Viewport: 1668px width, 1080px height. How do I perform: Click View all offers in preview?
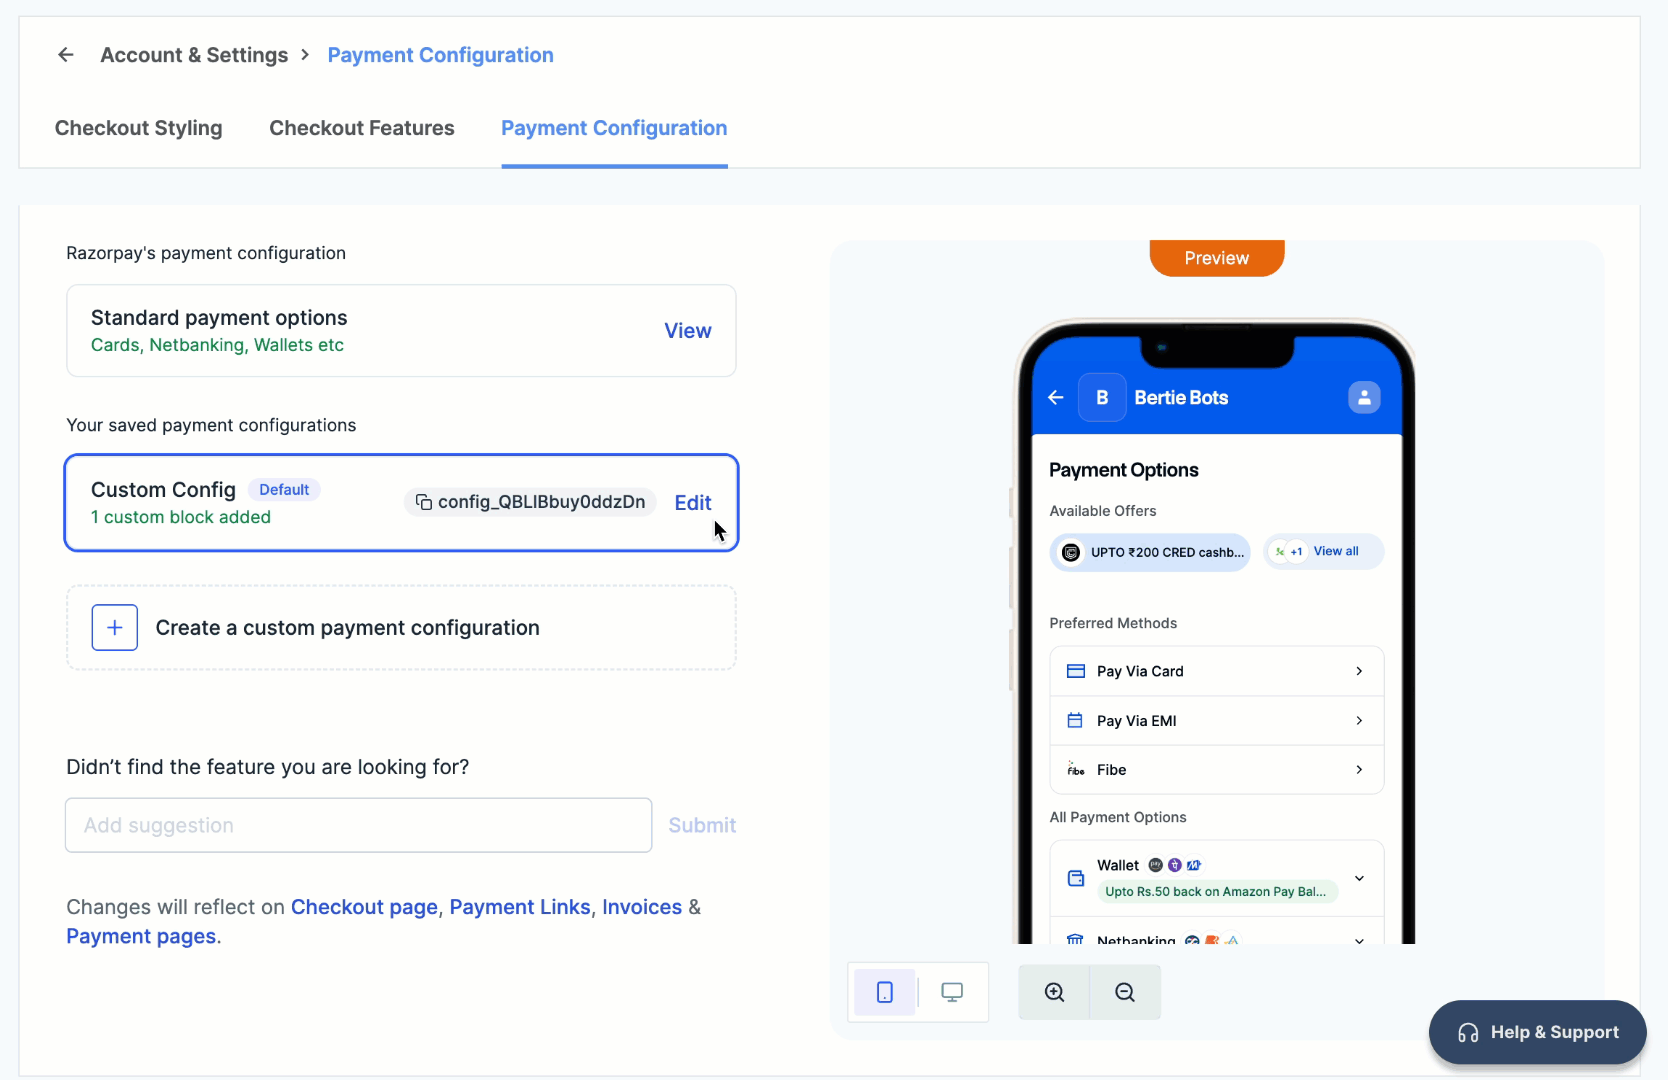click(x=1336, y=551)
